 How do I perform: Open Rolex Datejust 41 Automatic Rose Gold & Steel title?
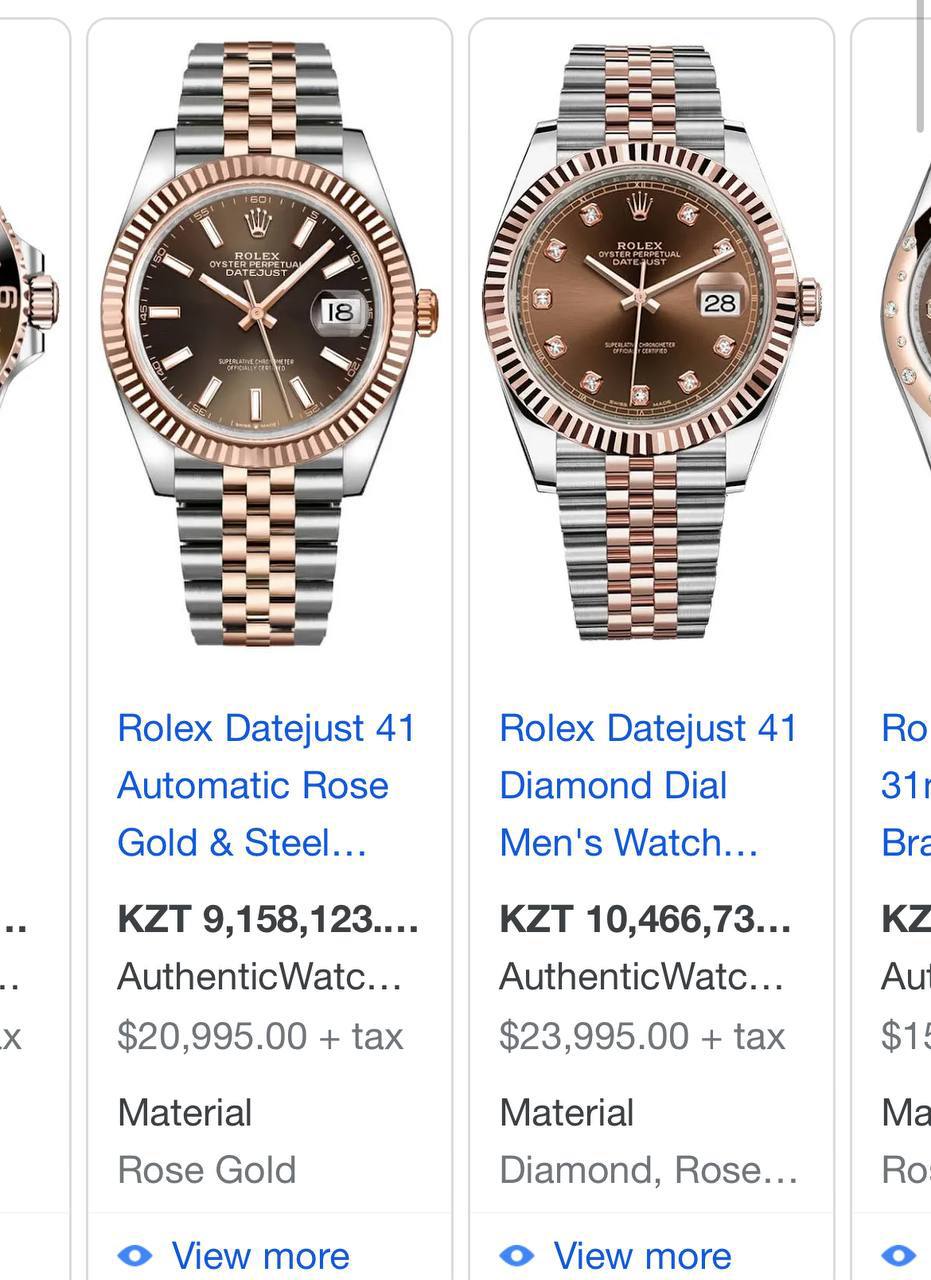point(266,785)
